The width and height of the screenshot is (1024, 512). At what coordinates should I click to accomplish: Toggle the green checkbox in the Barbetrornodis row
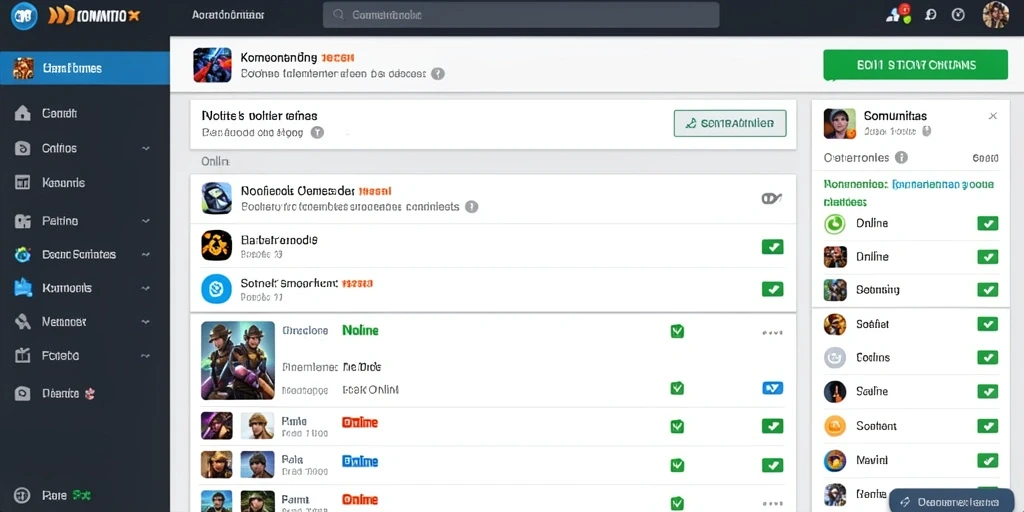773,247
